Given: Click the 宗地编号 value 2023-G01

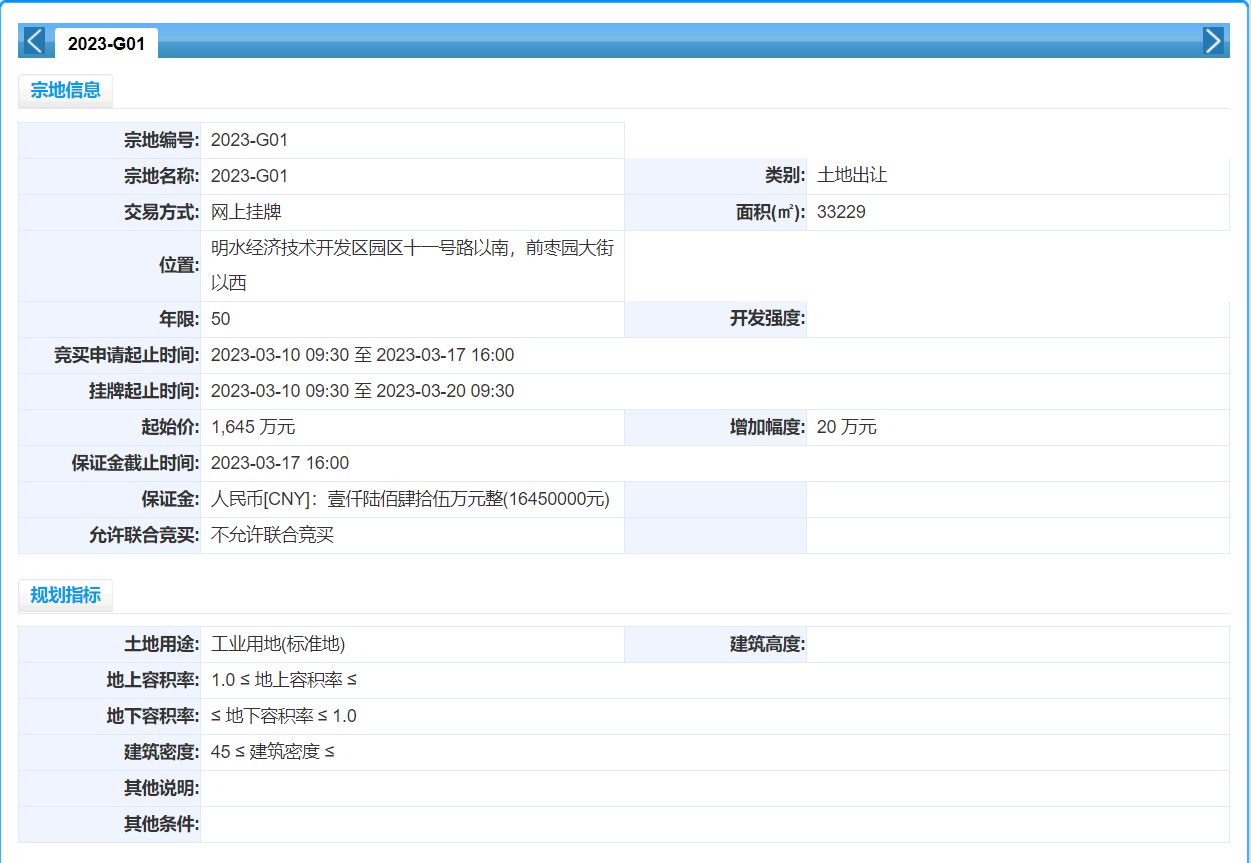Looking at the screenshot, I should pyautogui.click(x=249, y=140).
